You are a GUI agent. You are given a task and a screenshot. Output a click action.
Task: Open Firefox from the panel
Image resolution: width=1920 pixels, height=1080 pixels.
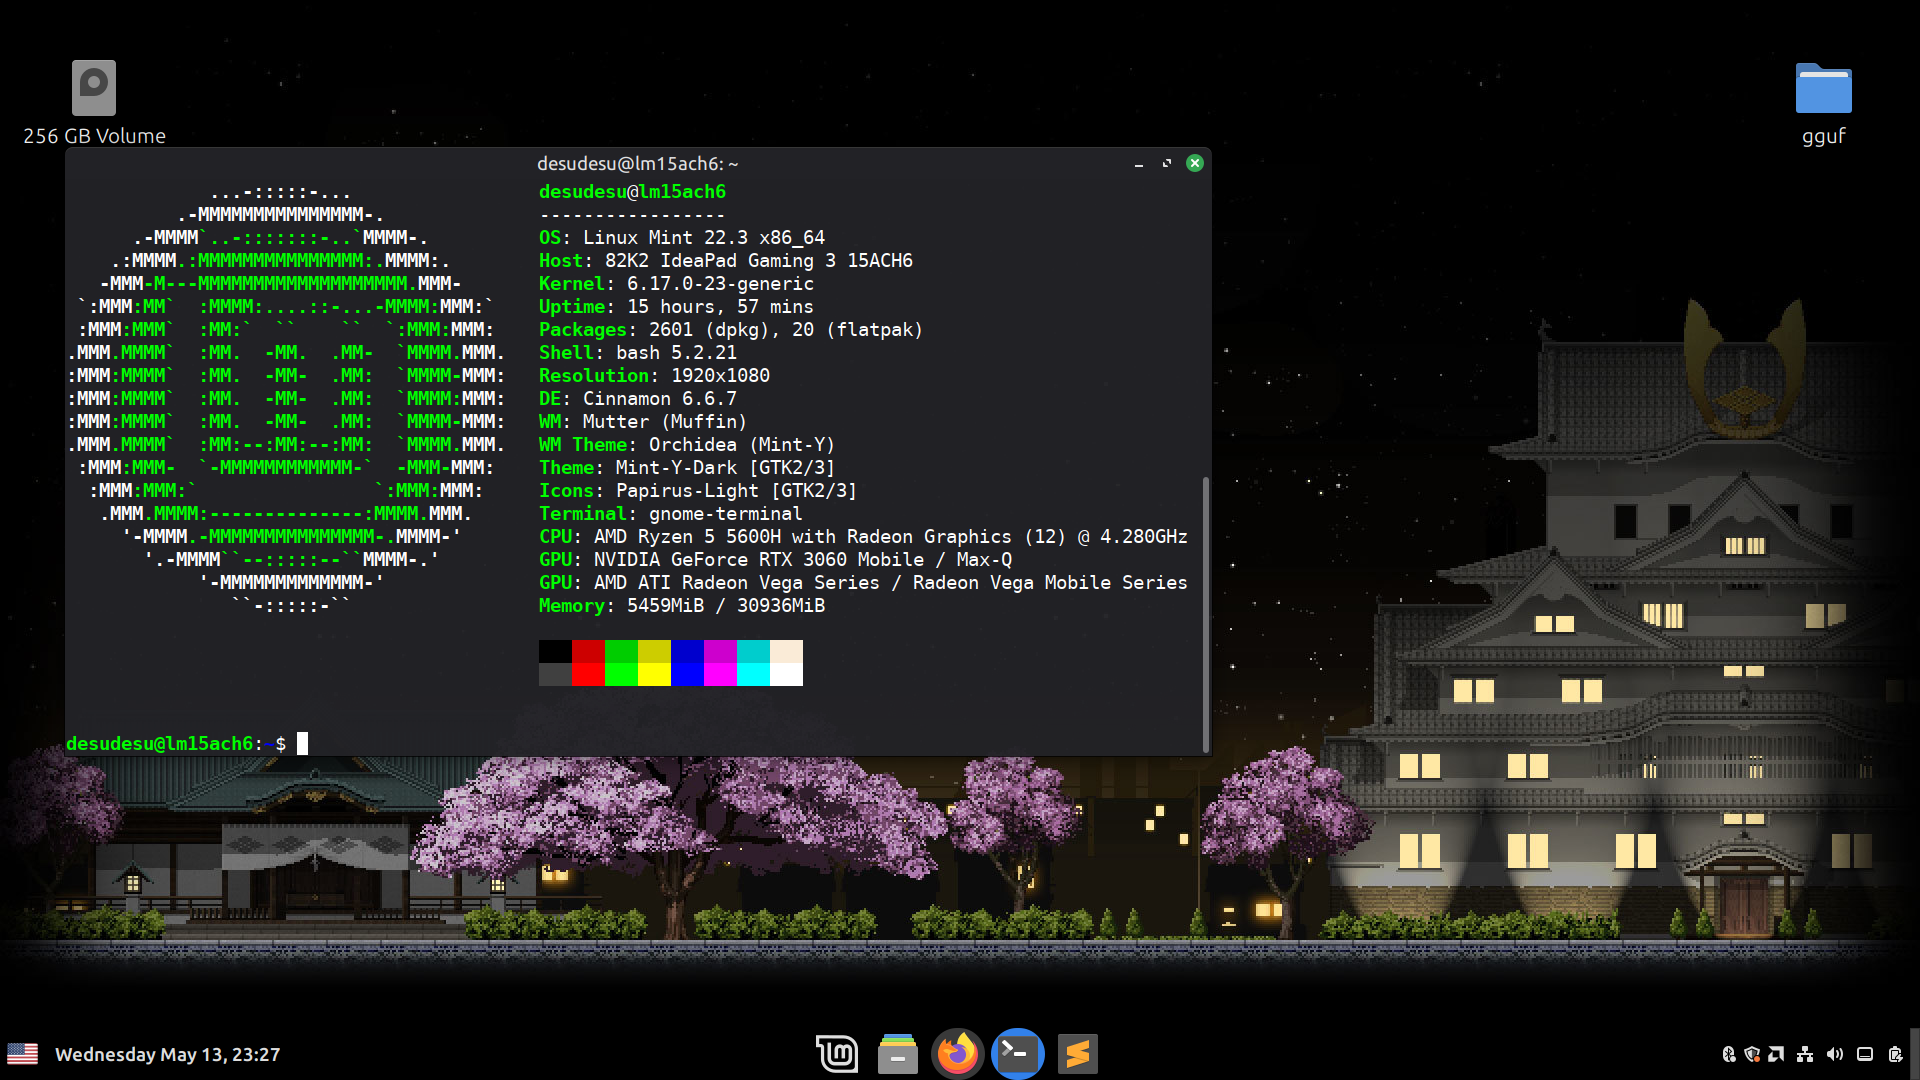click(957, 1054)
